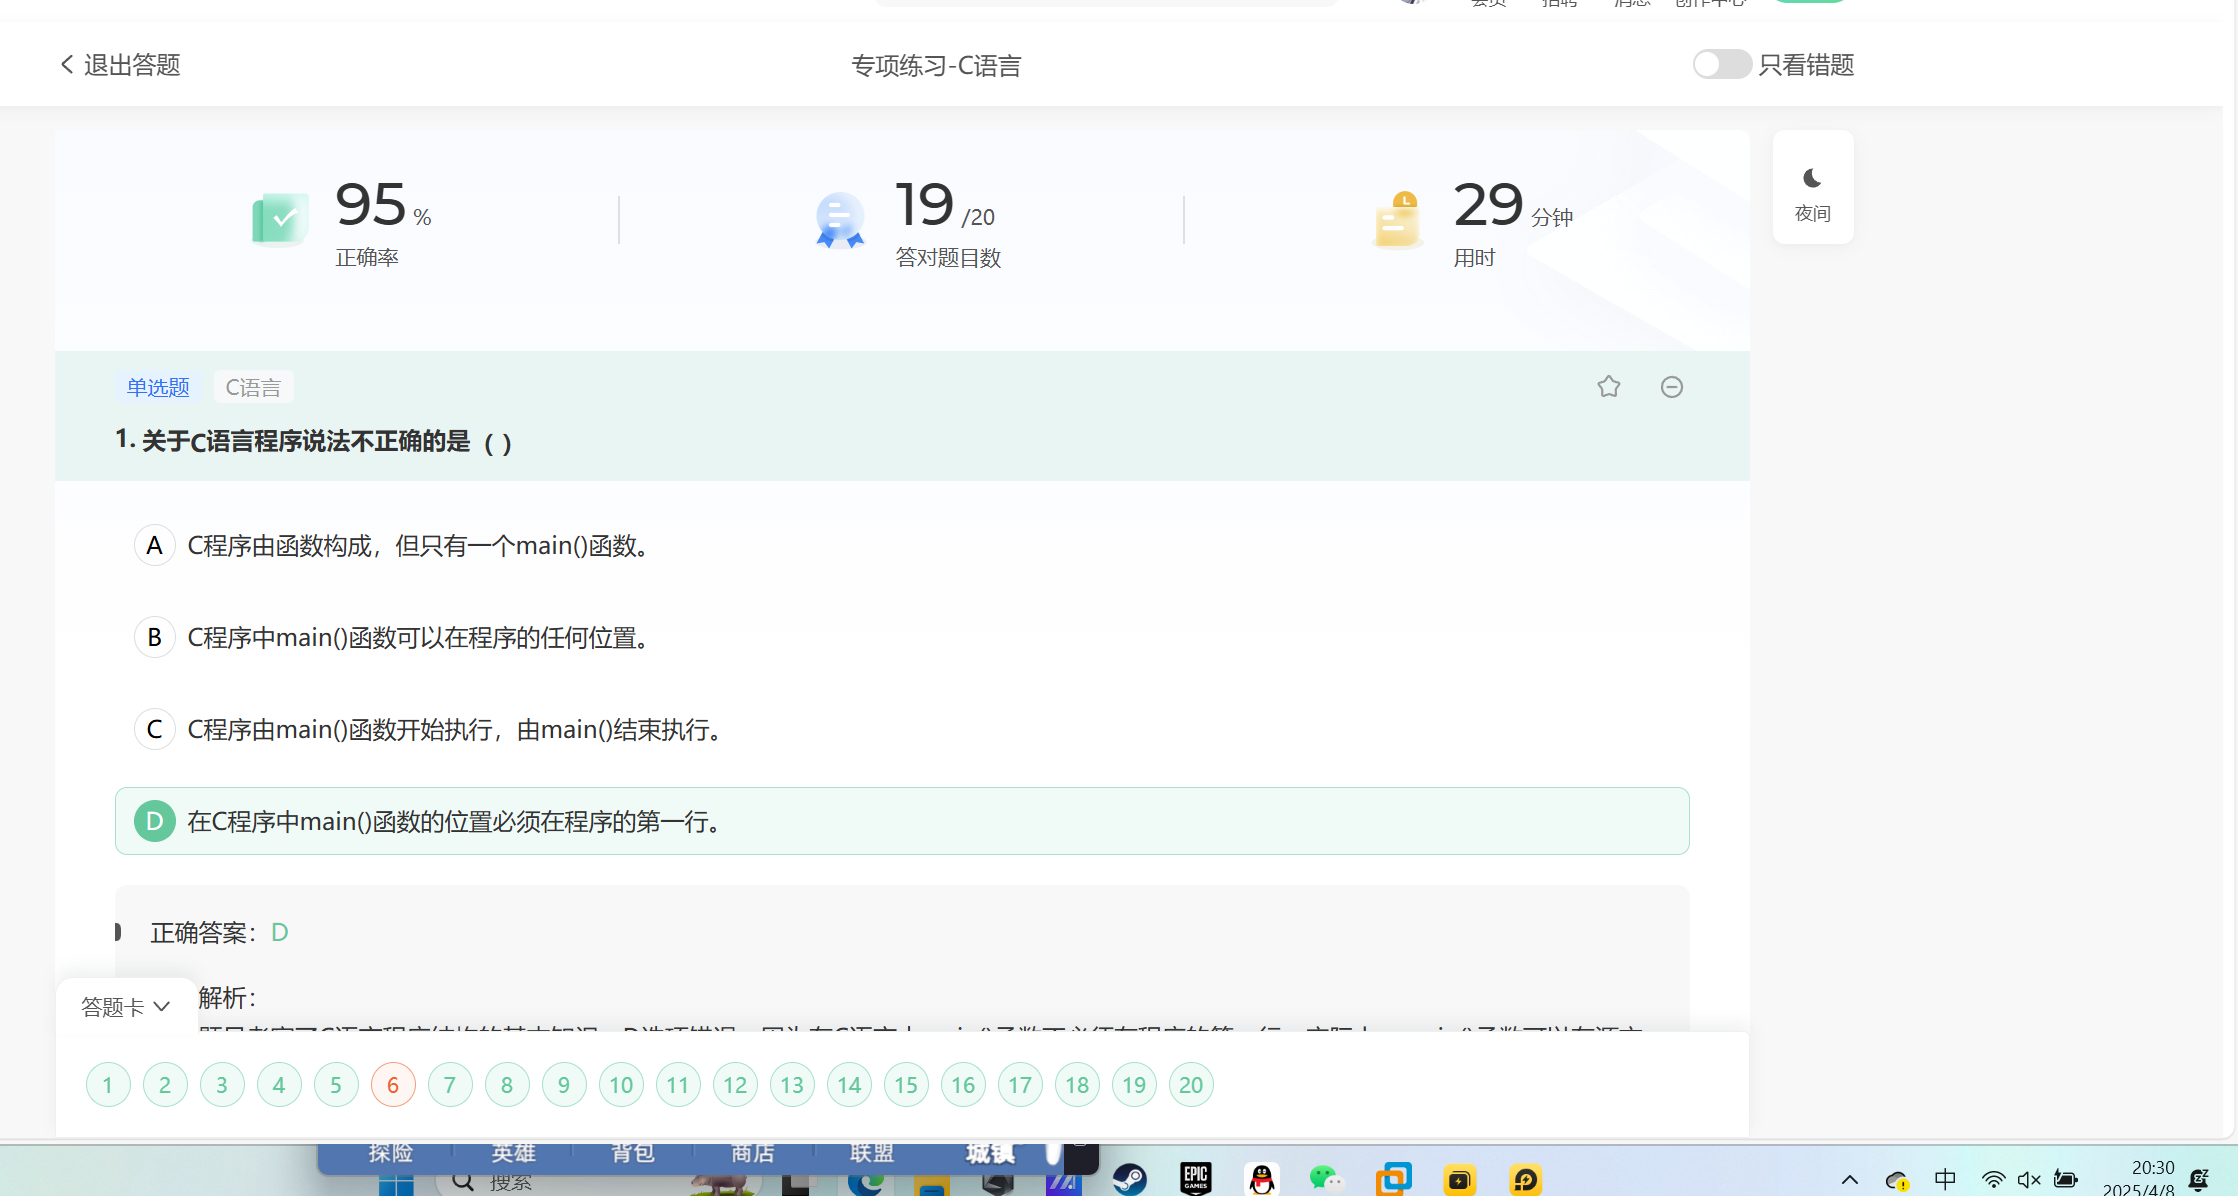
Task: Open Steam from the taskbar
Action: pos(1130,1180)
